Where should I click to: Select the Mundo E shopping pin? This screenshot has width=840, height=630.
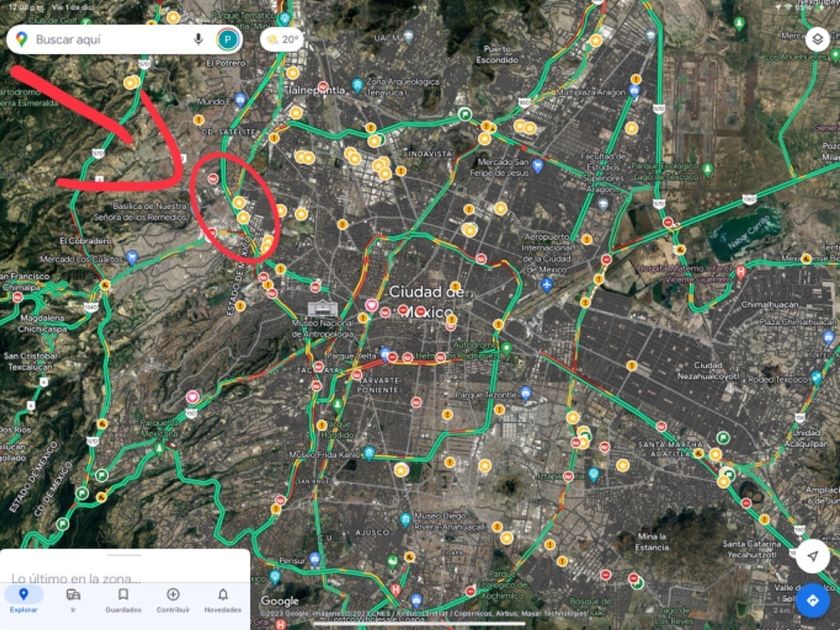(240, 99)
